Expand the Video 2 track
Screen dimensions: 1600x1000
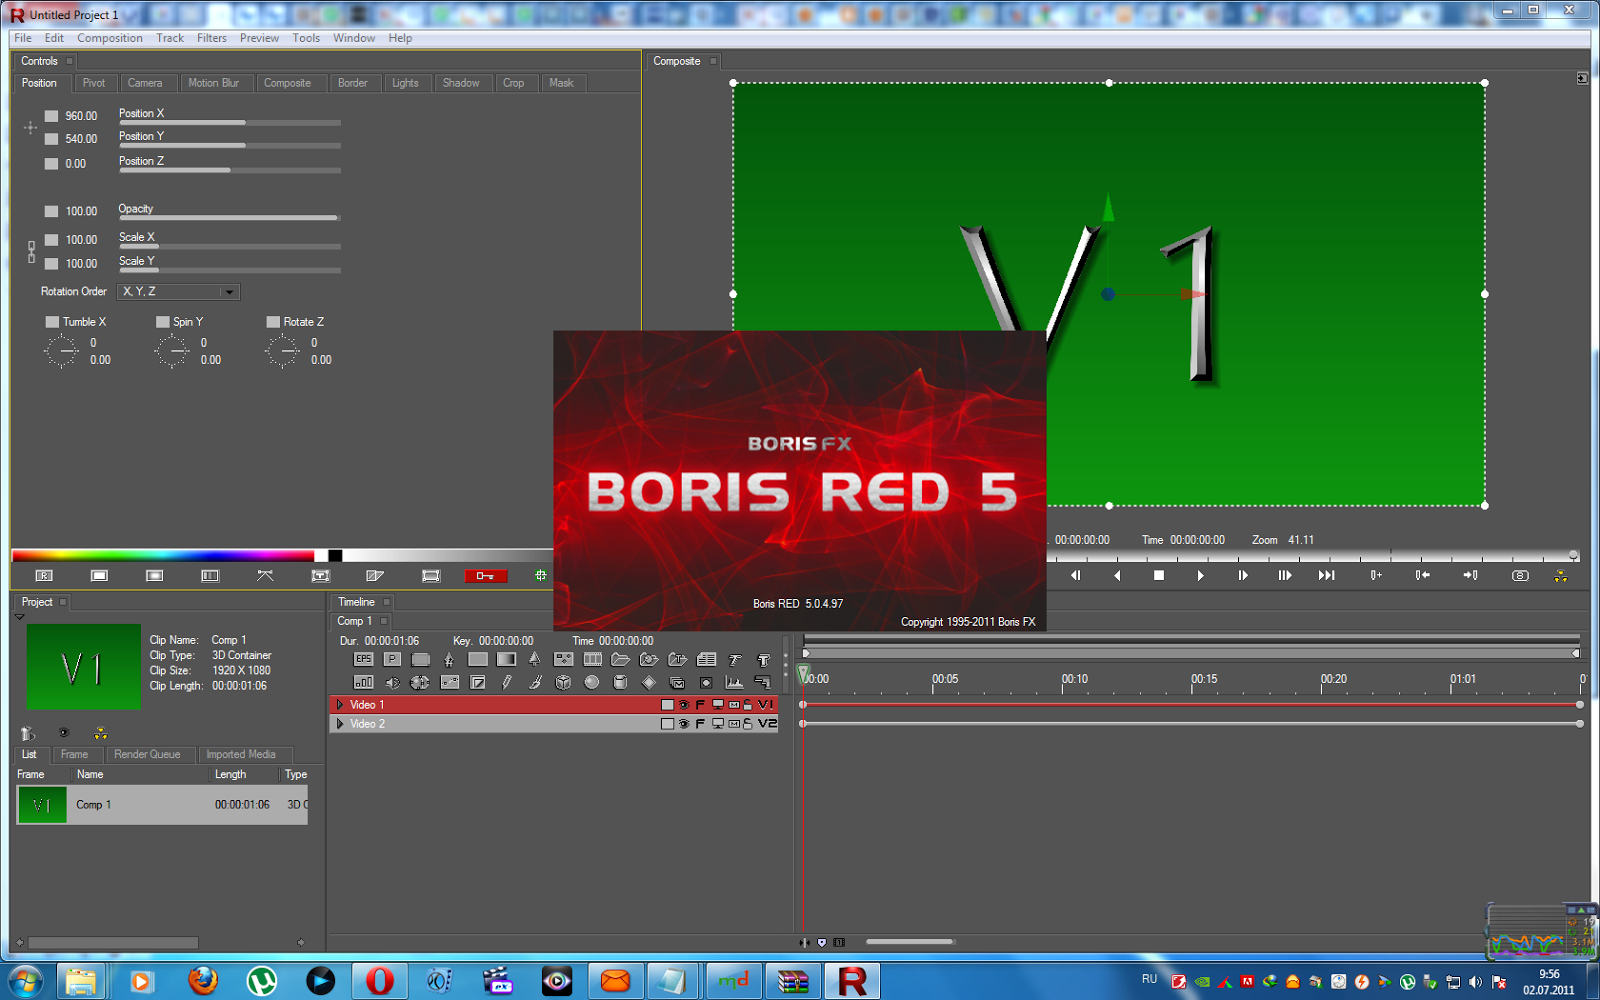pyautogui.click(x=340, y=724)
